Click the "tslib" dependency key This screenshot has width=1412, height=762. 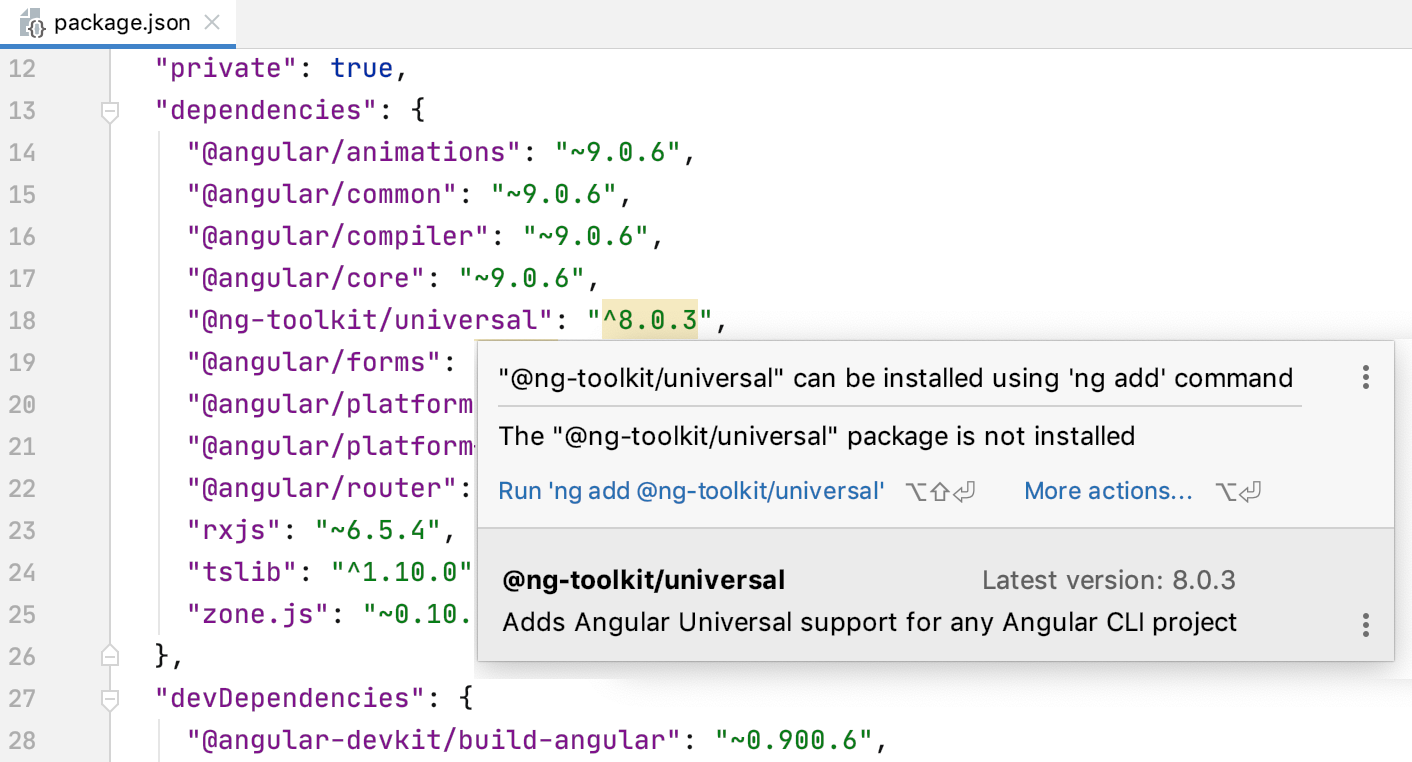point(241,572)
